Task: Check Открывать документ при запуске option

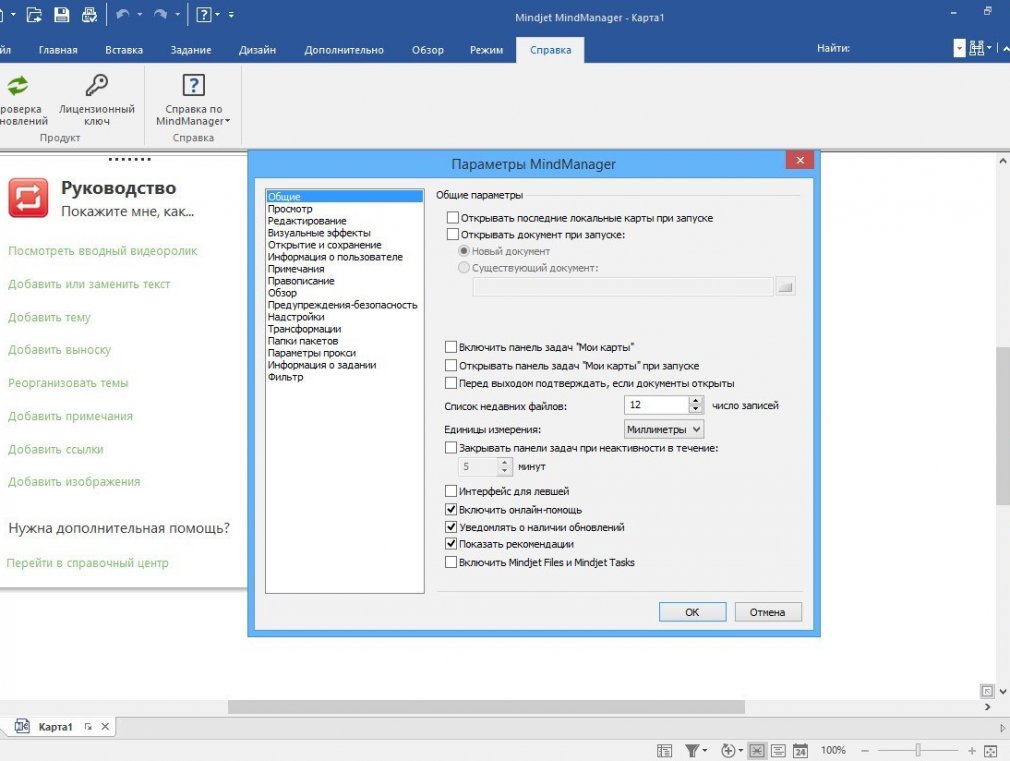Action: pyautogui.click(x=453, y=235)
